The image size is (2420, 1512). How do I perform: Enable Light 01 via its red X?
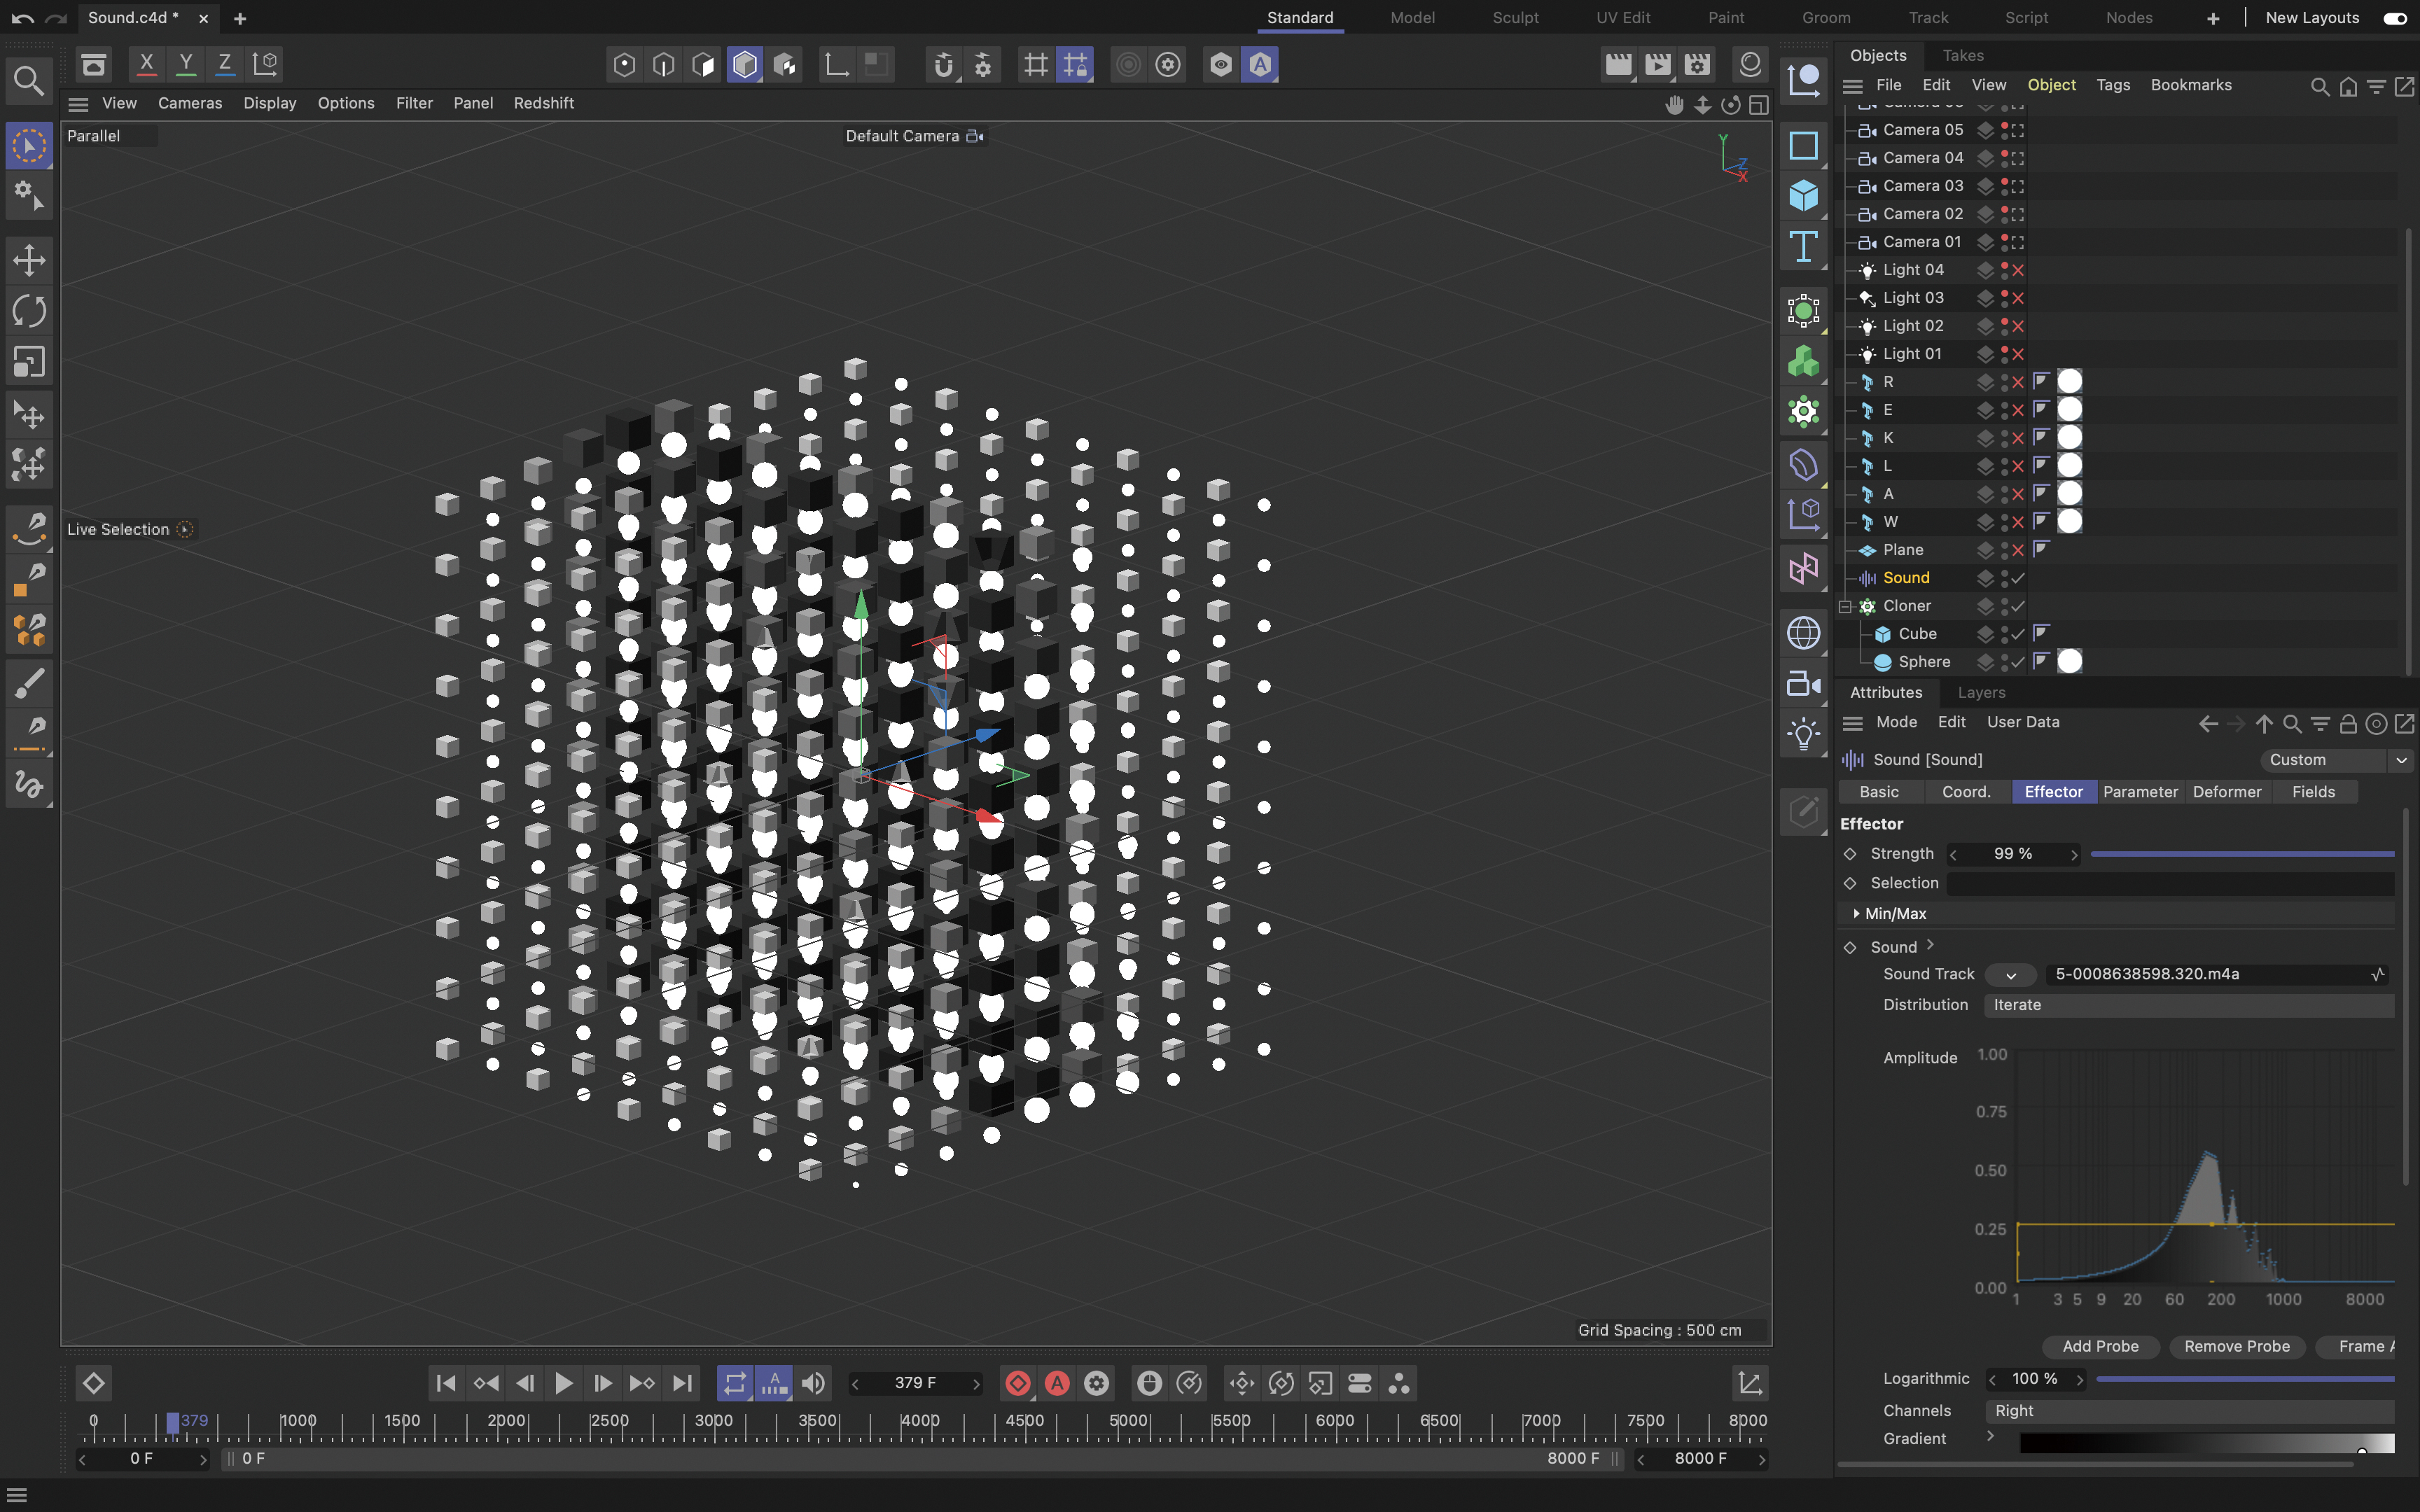2018,354
